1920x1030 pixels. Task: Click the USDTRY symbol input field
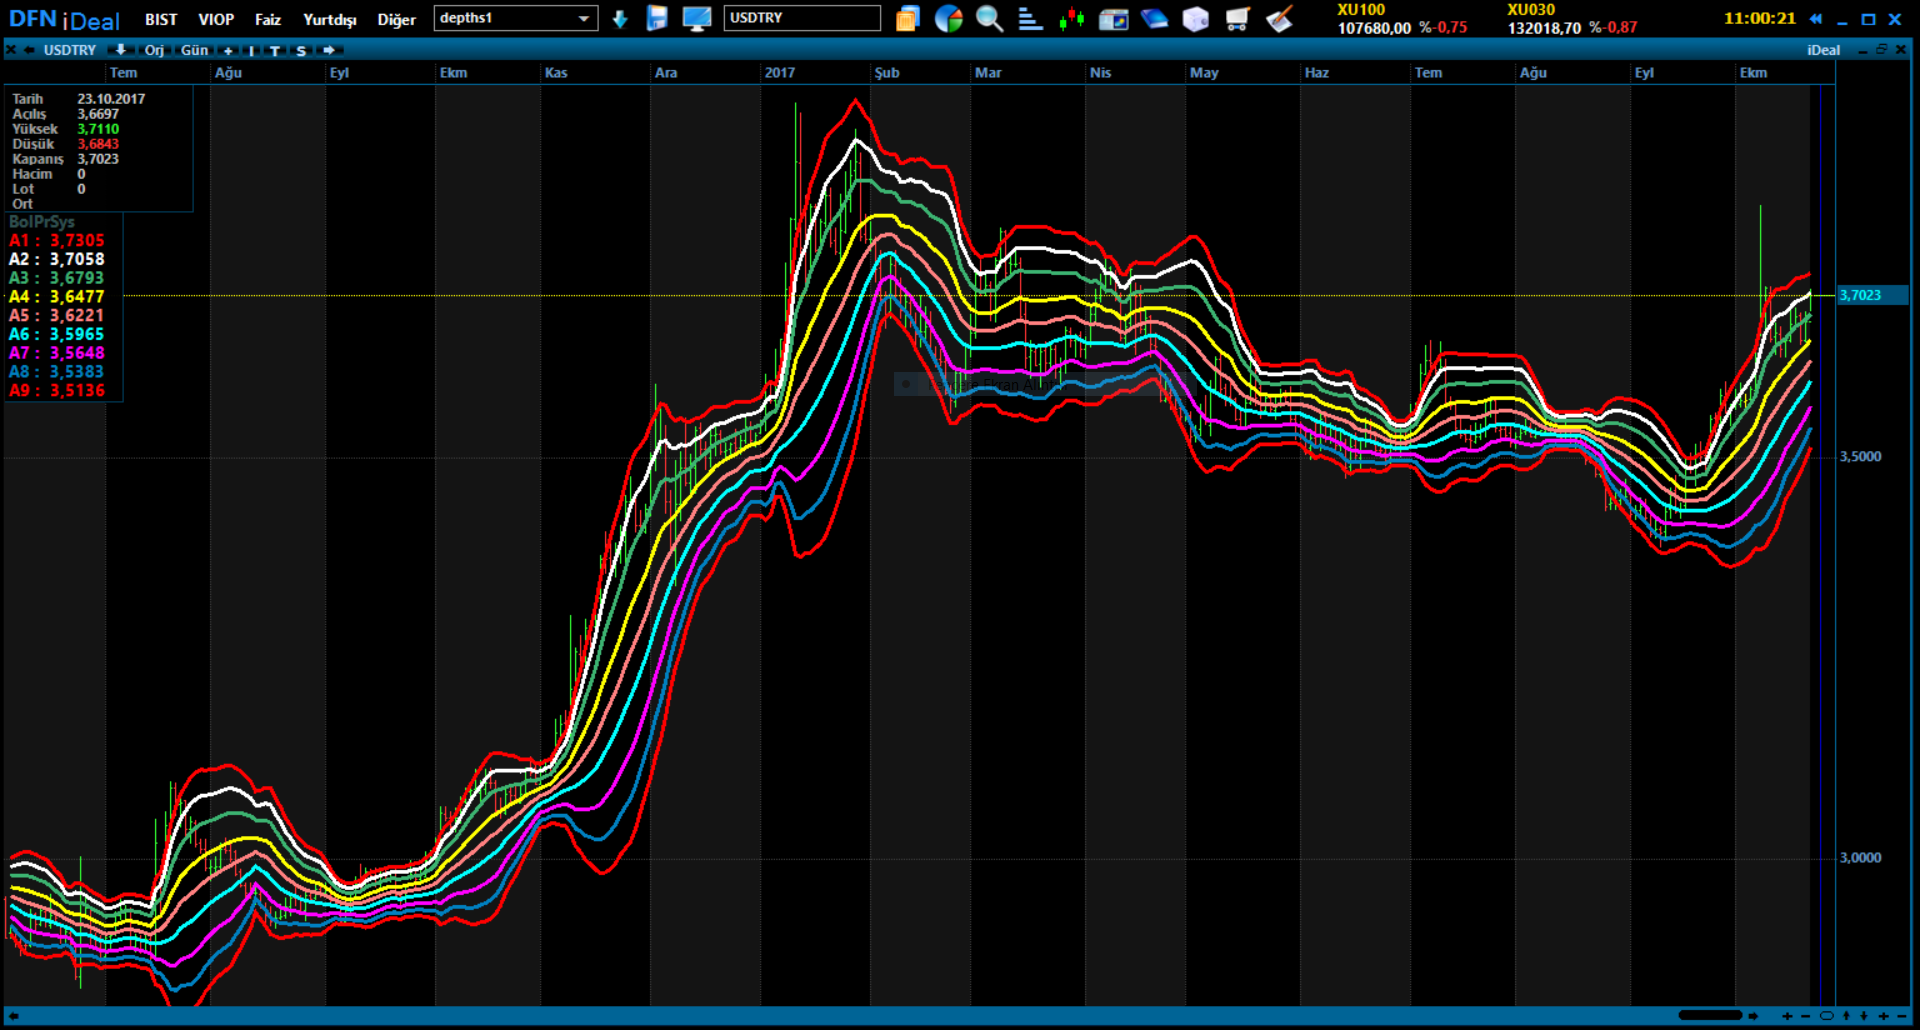pos(802,18)
